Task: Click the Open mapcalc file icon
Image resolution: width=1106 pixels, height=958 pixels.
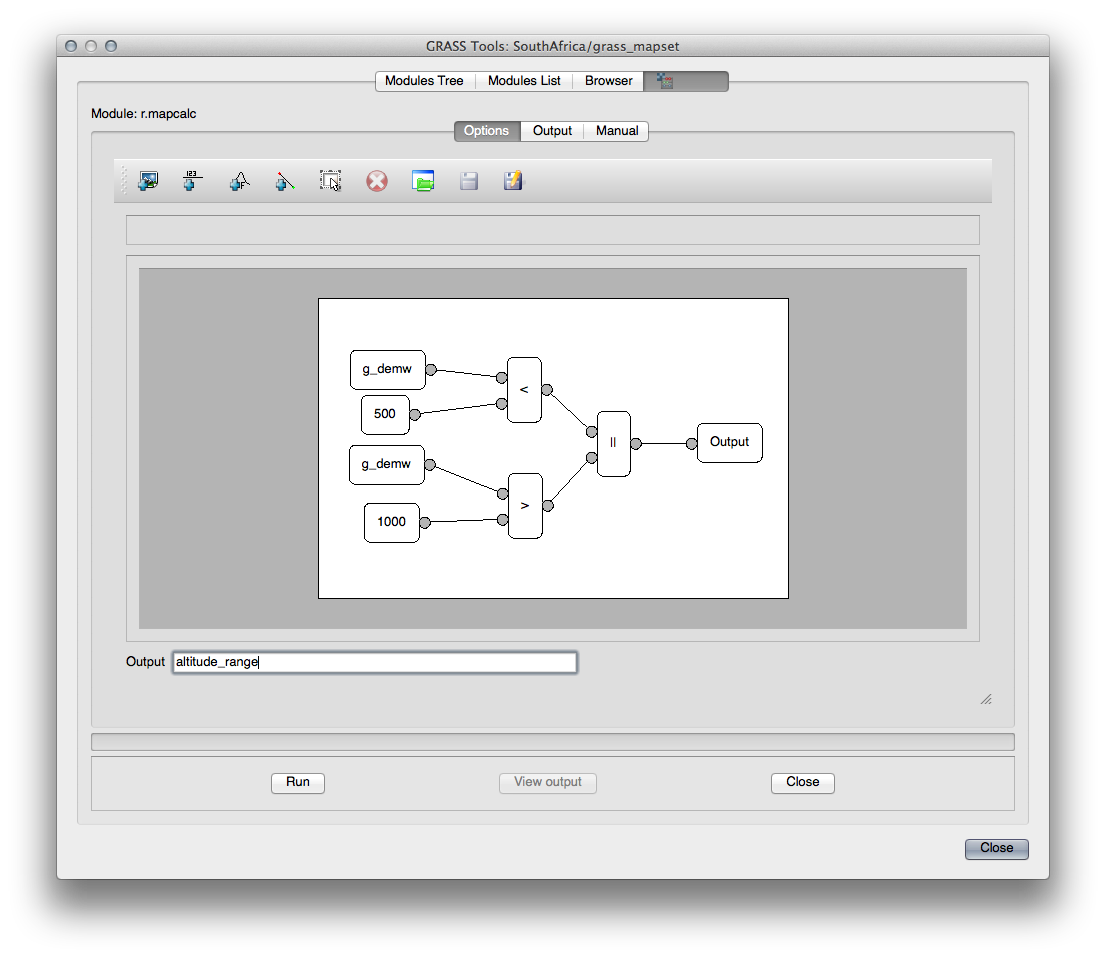Action: [x=423, y=181]
